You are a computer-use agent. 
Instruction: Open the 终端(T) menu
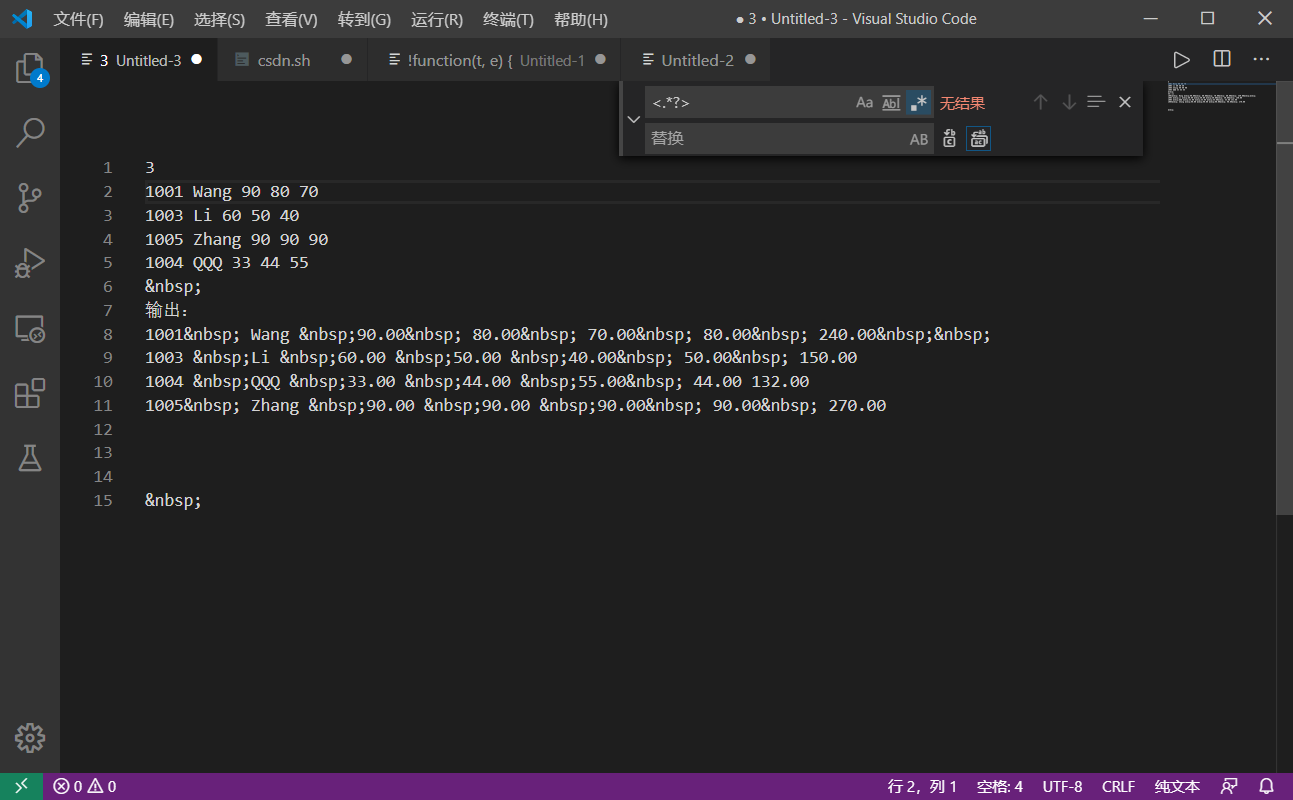click(x=509, y=19)
